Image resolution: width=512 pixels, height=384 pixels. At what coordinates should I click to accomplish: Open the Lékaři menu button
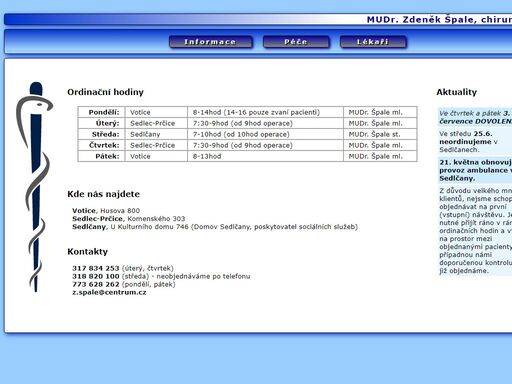click(x=373, y=42)
